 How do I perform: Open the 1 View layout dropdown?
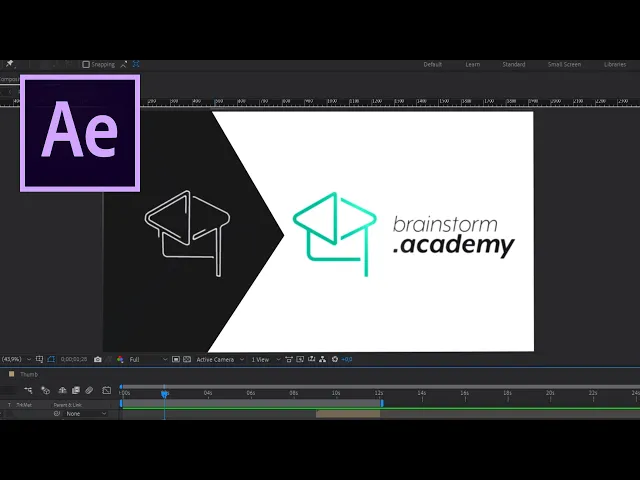pyautogui.click(x=265, y=359)
